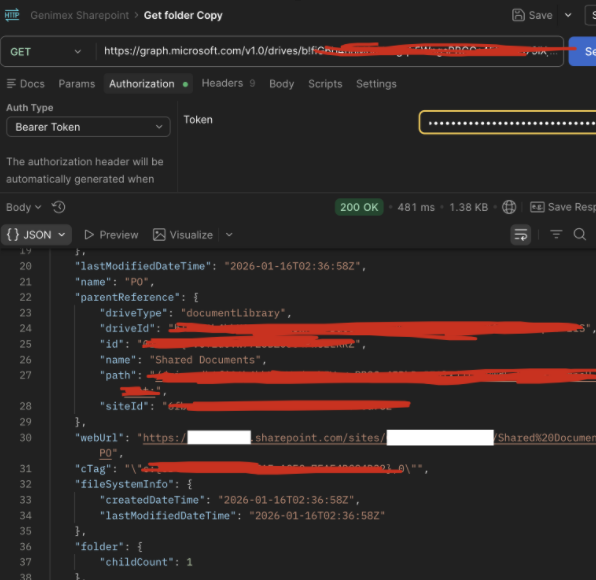
Task: Select the Authorization tab
Action: 148,84
